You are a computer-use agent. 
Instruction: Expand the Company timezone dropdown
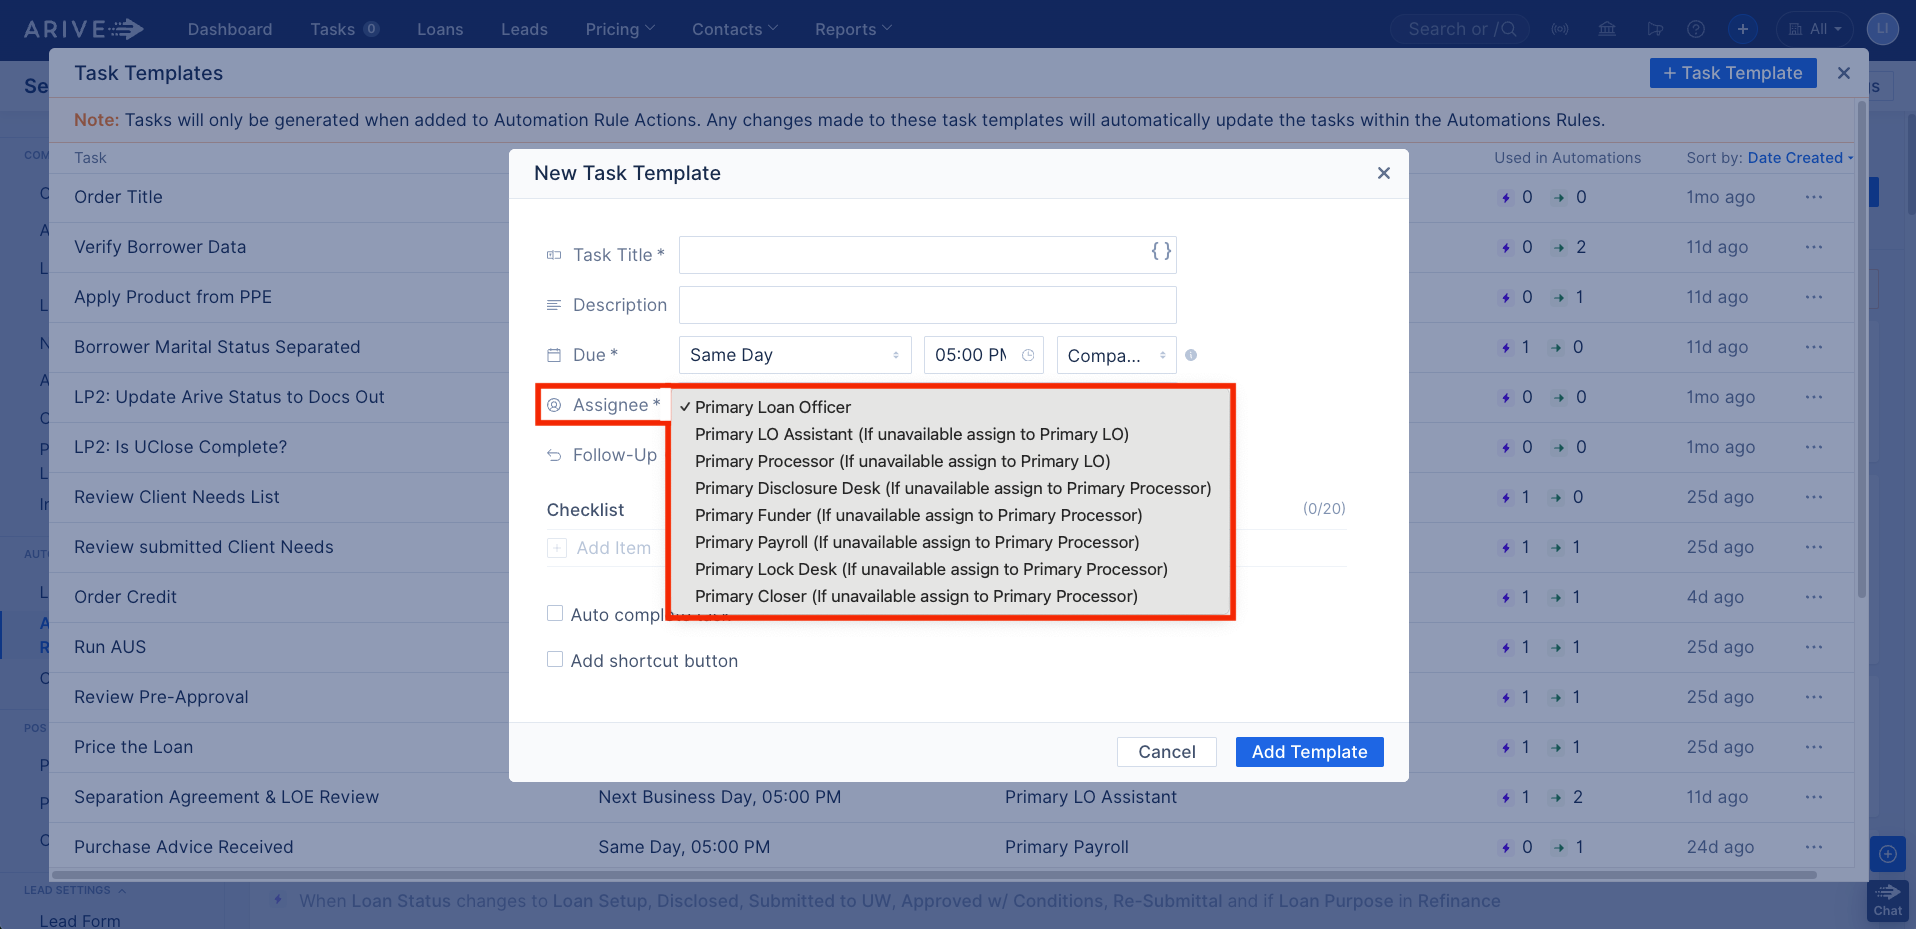1115,355
